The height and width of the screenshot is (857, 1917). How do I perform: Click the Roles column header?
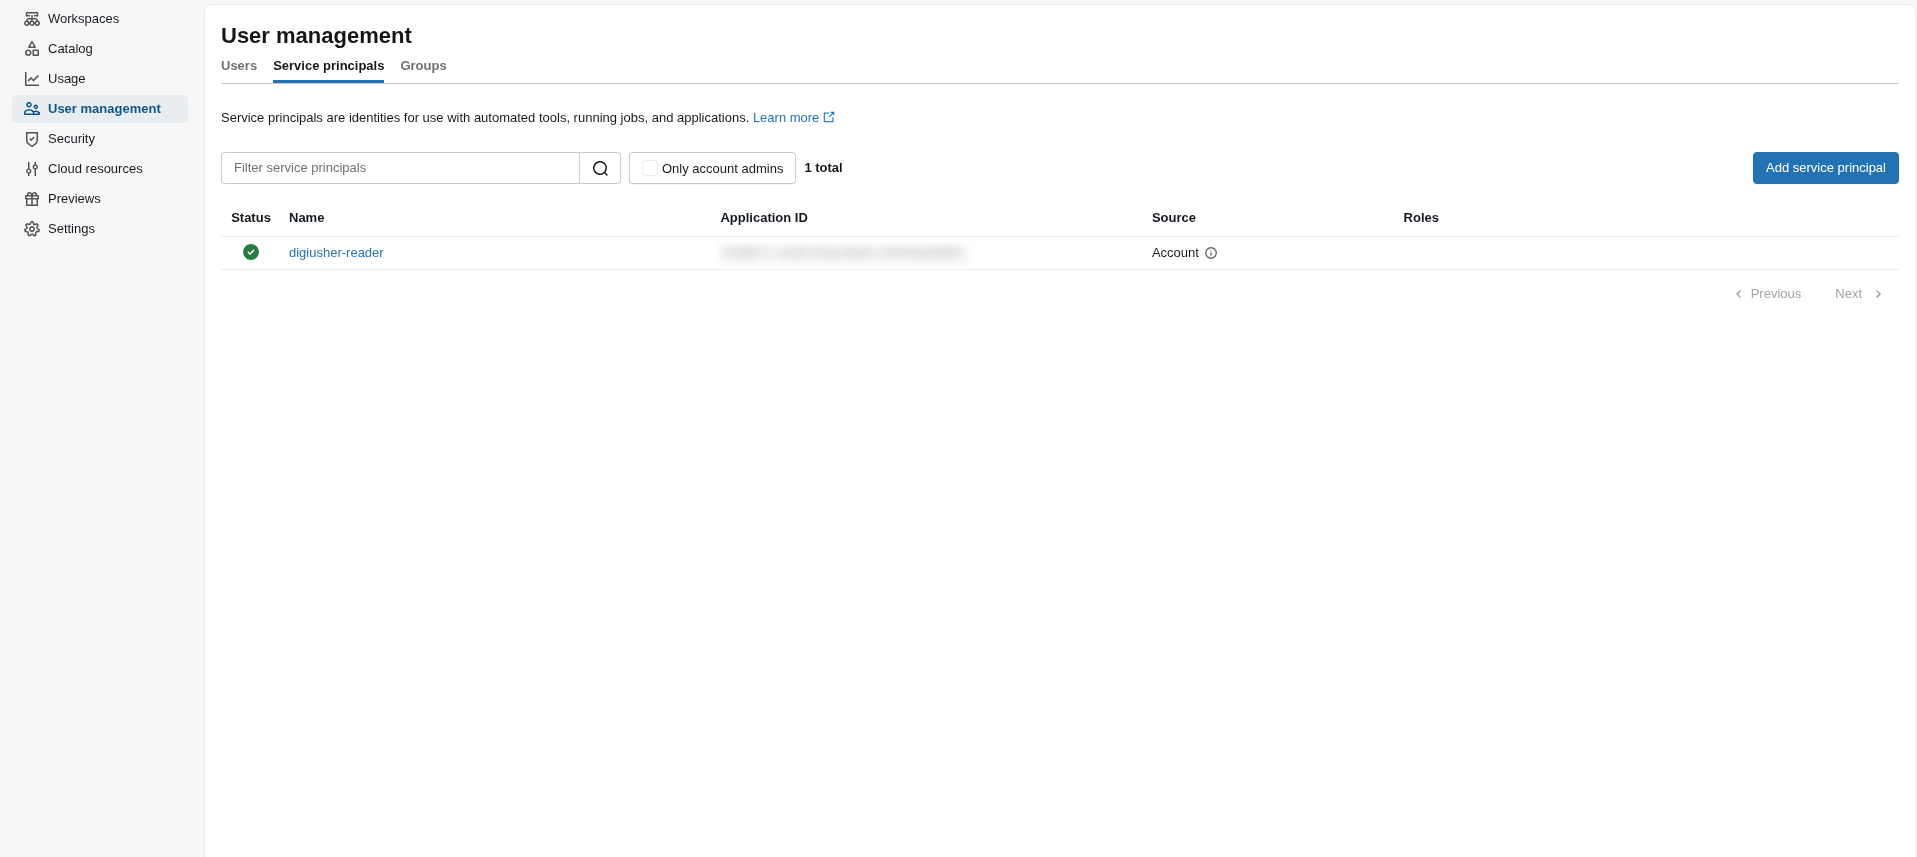click(1421, 218)
